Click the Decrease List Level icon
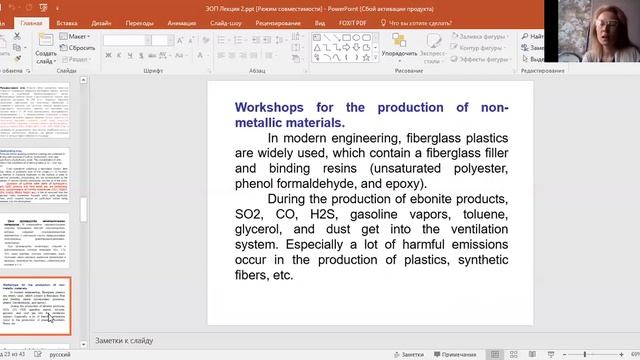Viewport: 640px width, 360px height. point(256,40)
